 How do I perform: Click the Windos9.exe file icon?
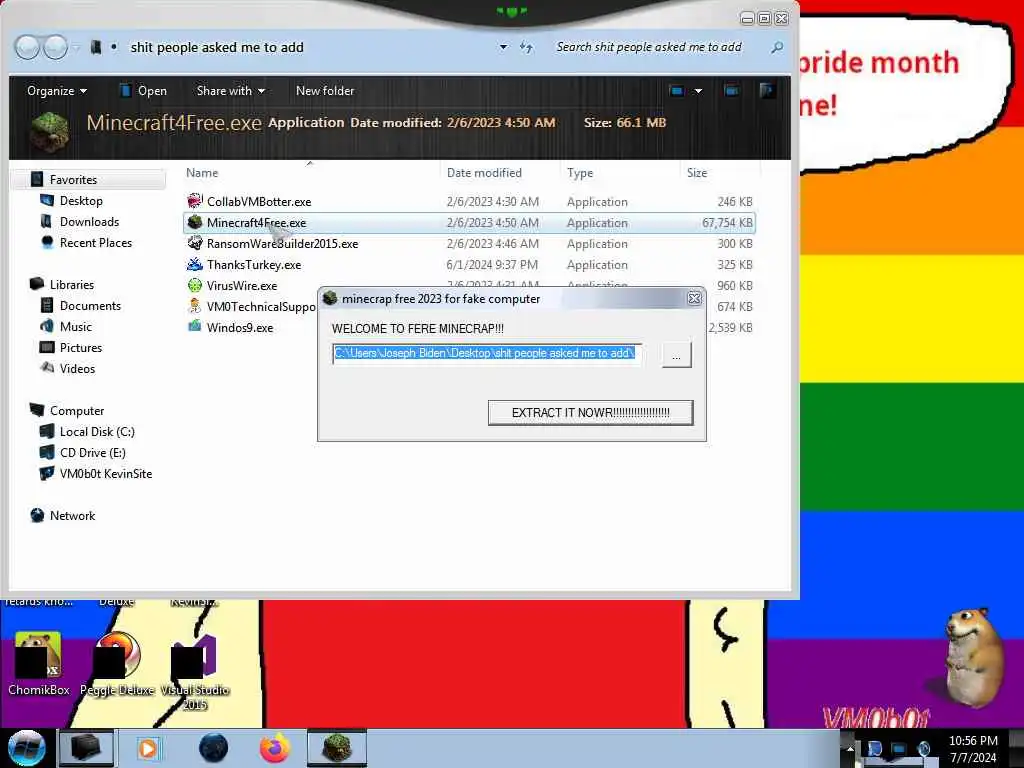click(x=195, y=327)
